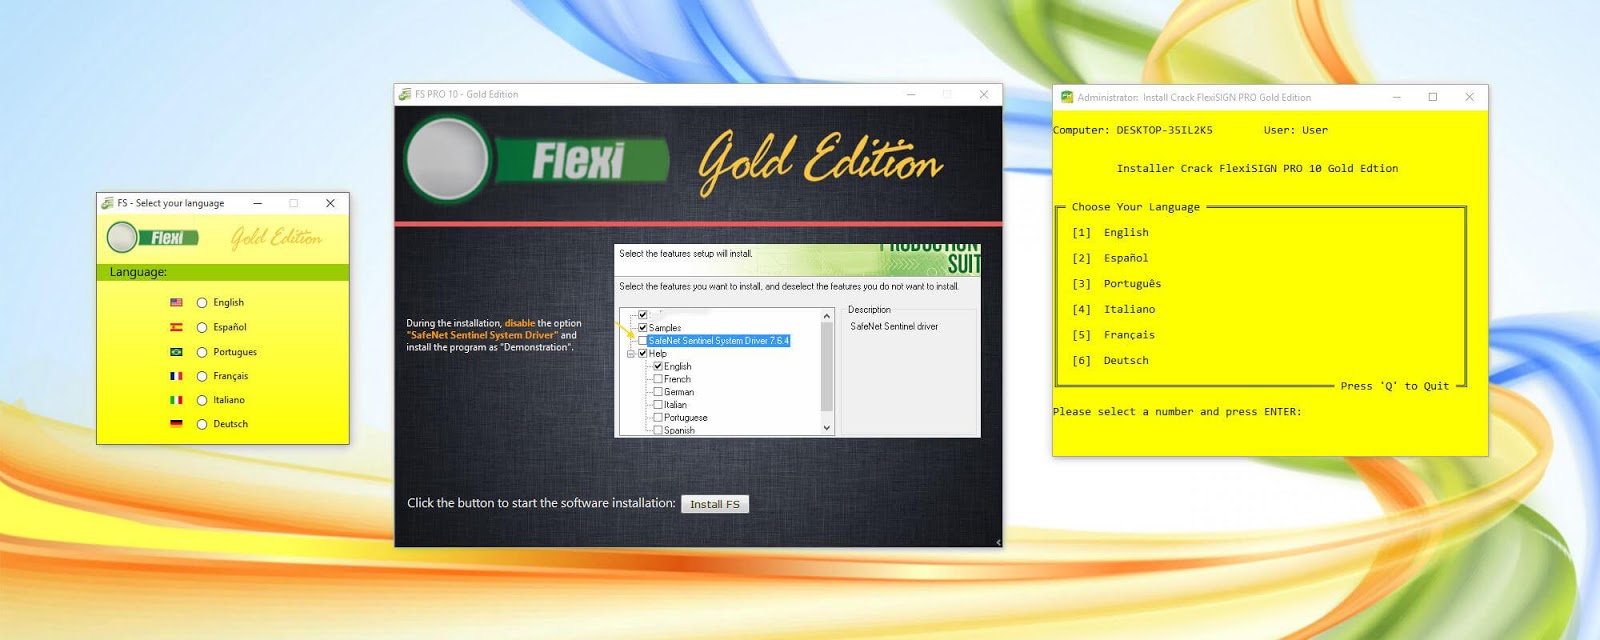The image size is (1600, 640).
Task: Click the Brazil flag icon
Action: pos(176,352)
